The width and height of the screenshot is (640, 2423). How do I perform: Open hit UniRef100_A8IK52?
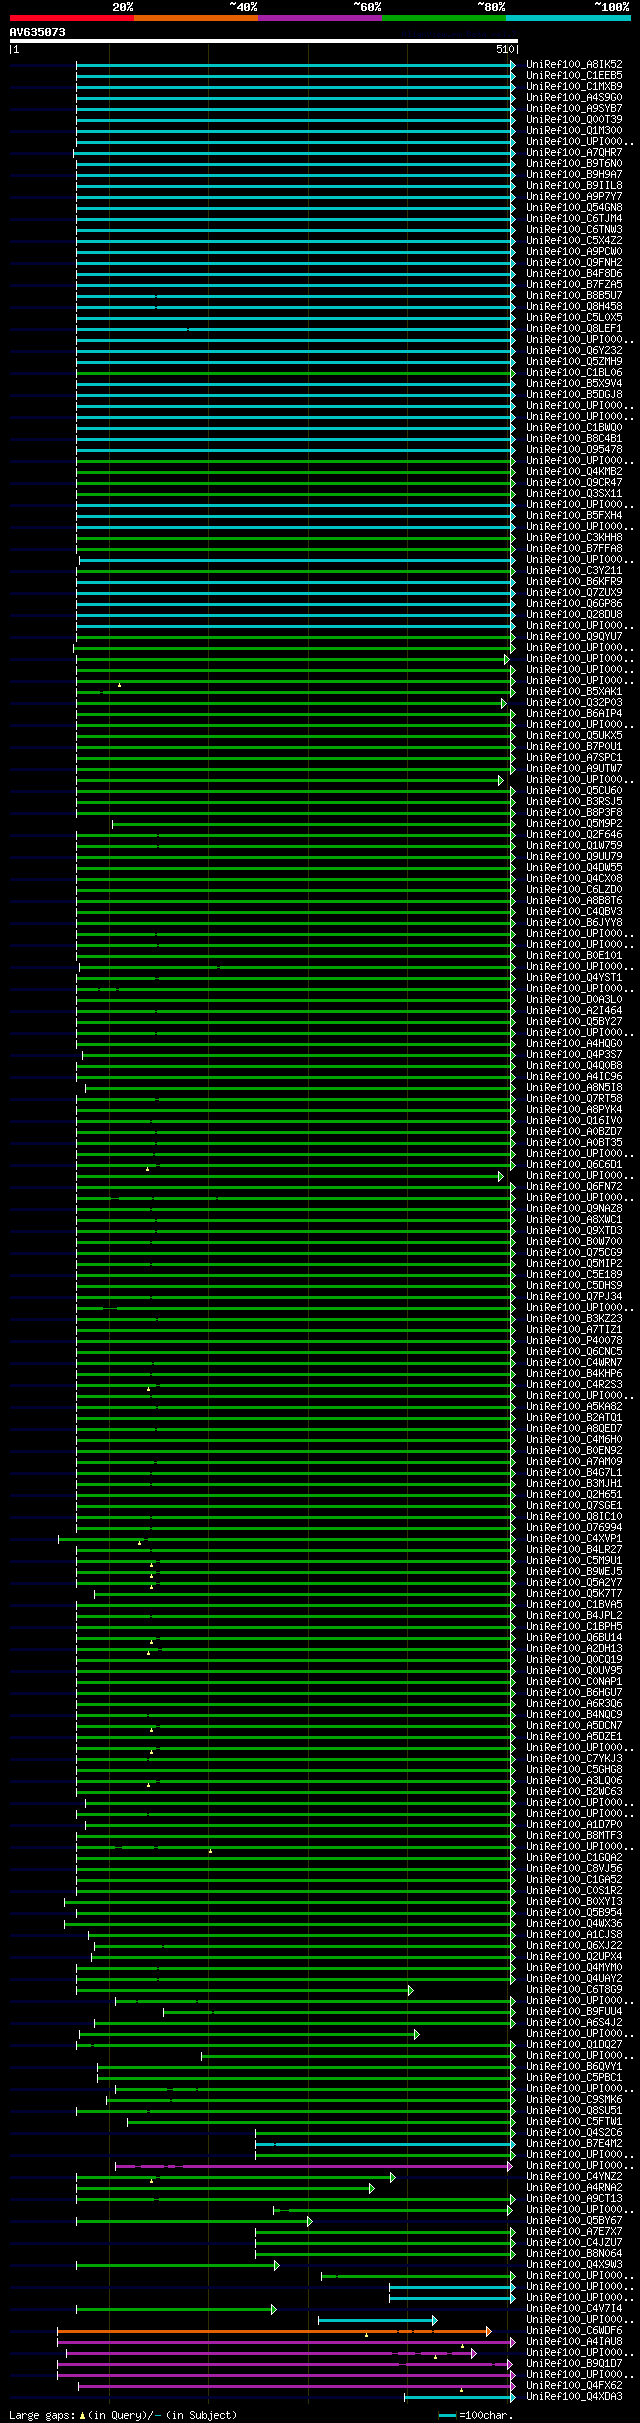pyautogui.click(x=574, y=65)
